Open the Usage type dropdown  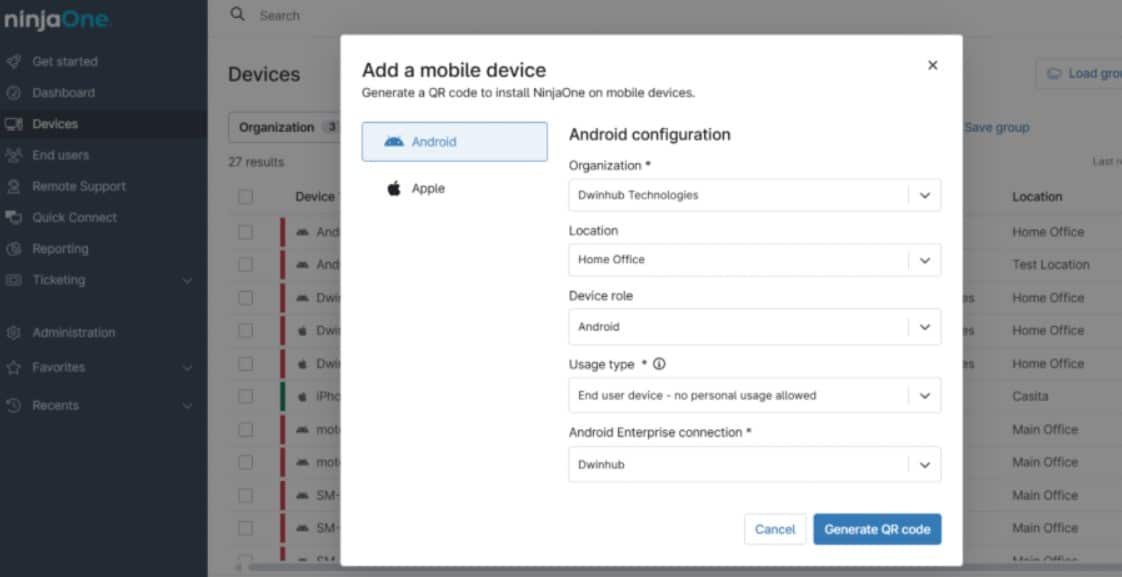tap(755, 395)
